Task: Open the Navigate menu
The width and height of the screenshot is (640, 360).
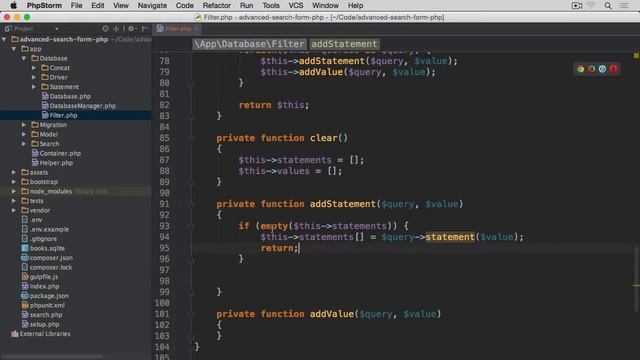Action: (152, 6)
